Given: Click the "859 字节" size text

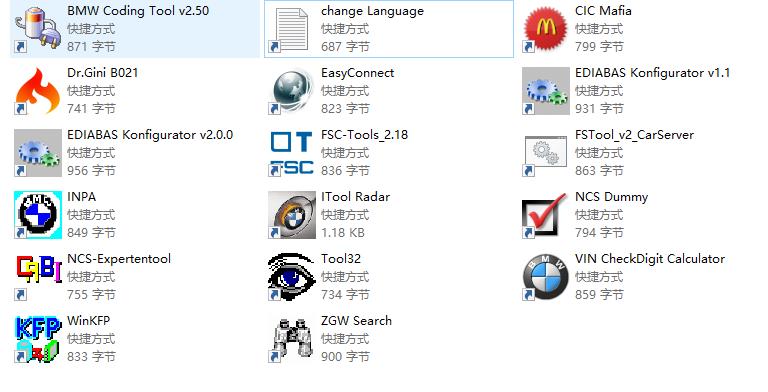Looking at the screenshot, I should point(599,294).
